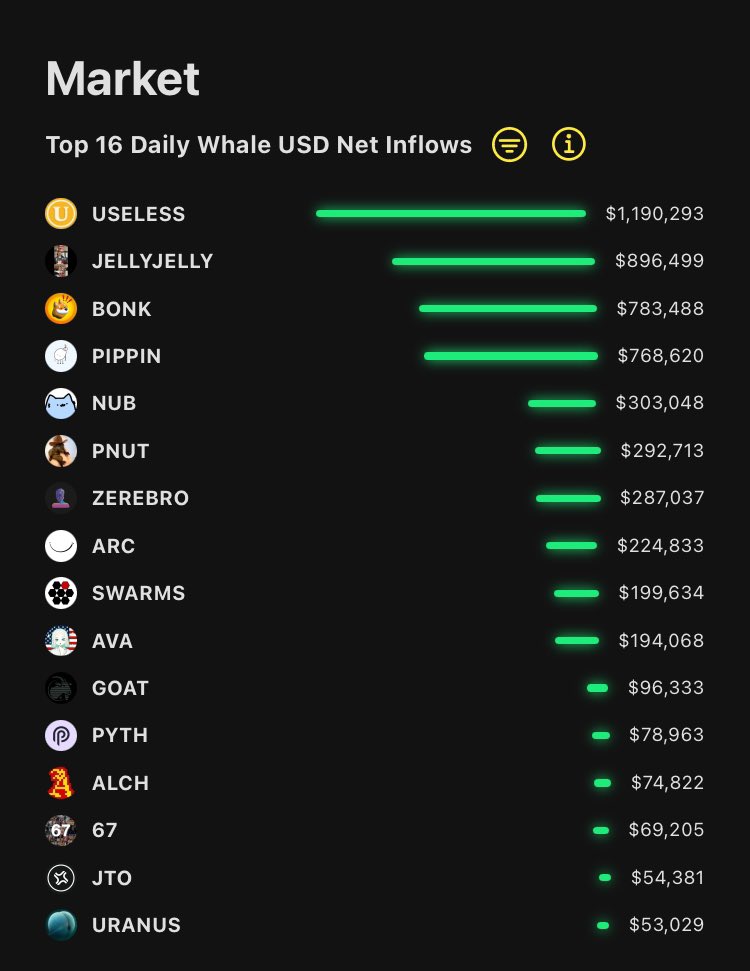Click the PIPPIN token icon
750x971 pixels.
pos(61,356)
